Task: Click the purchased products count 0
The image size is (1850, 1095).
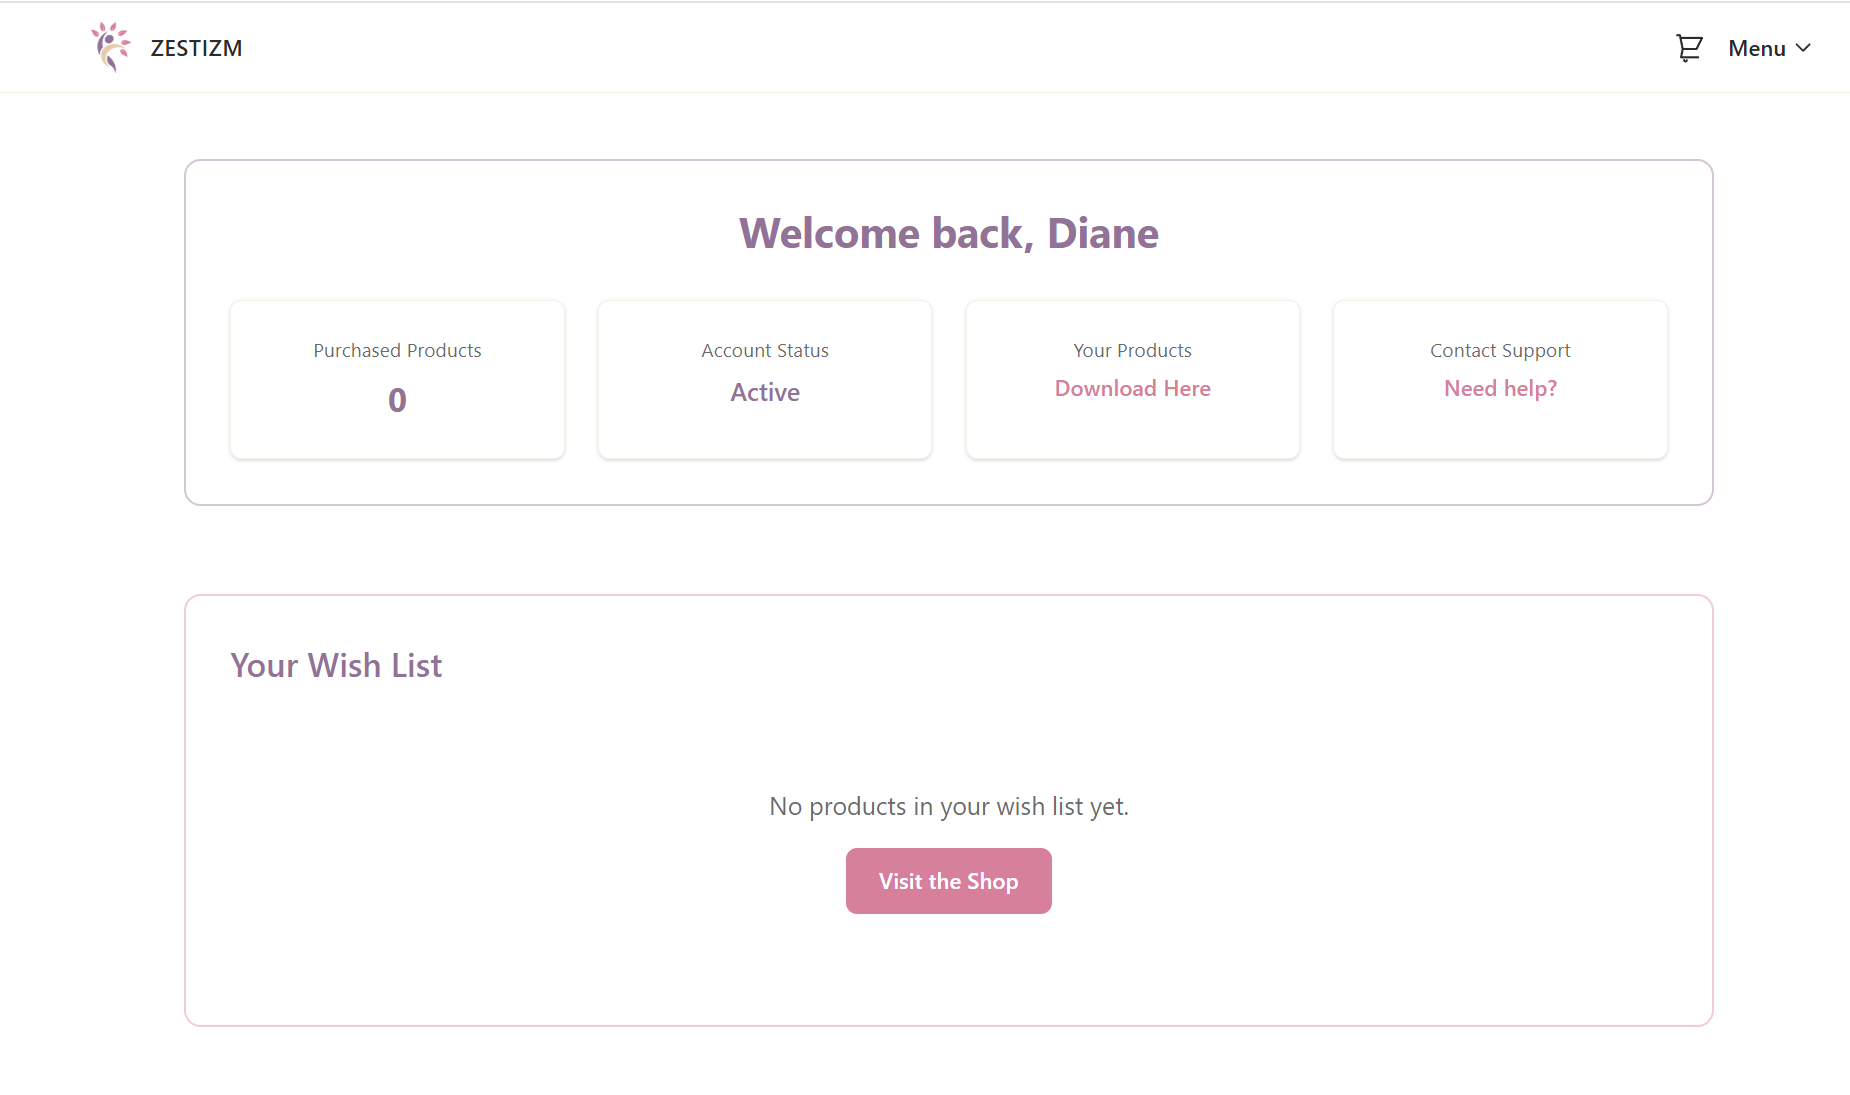Action: (397, 400)
